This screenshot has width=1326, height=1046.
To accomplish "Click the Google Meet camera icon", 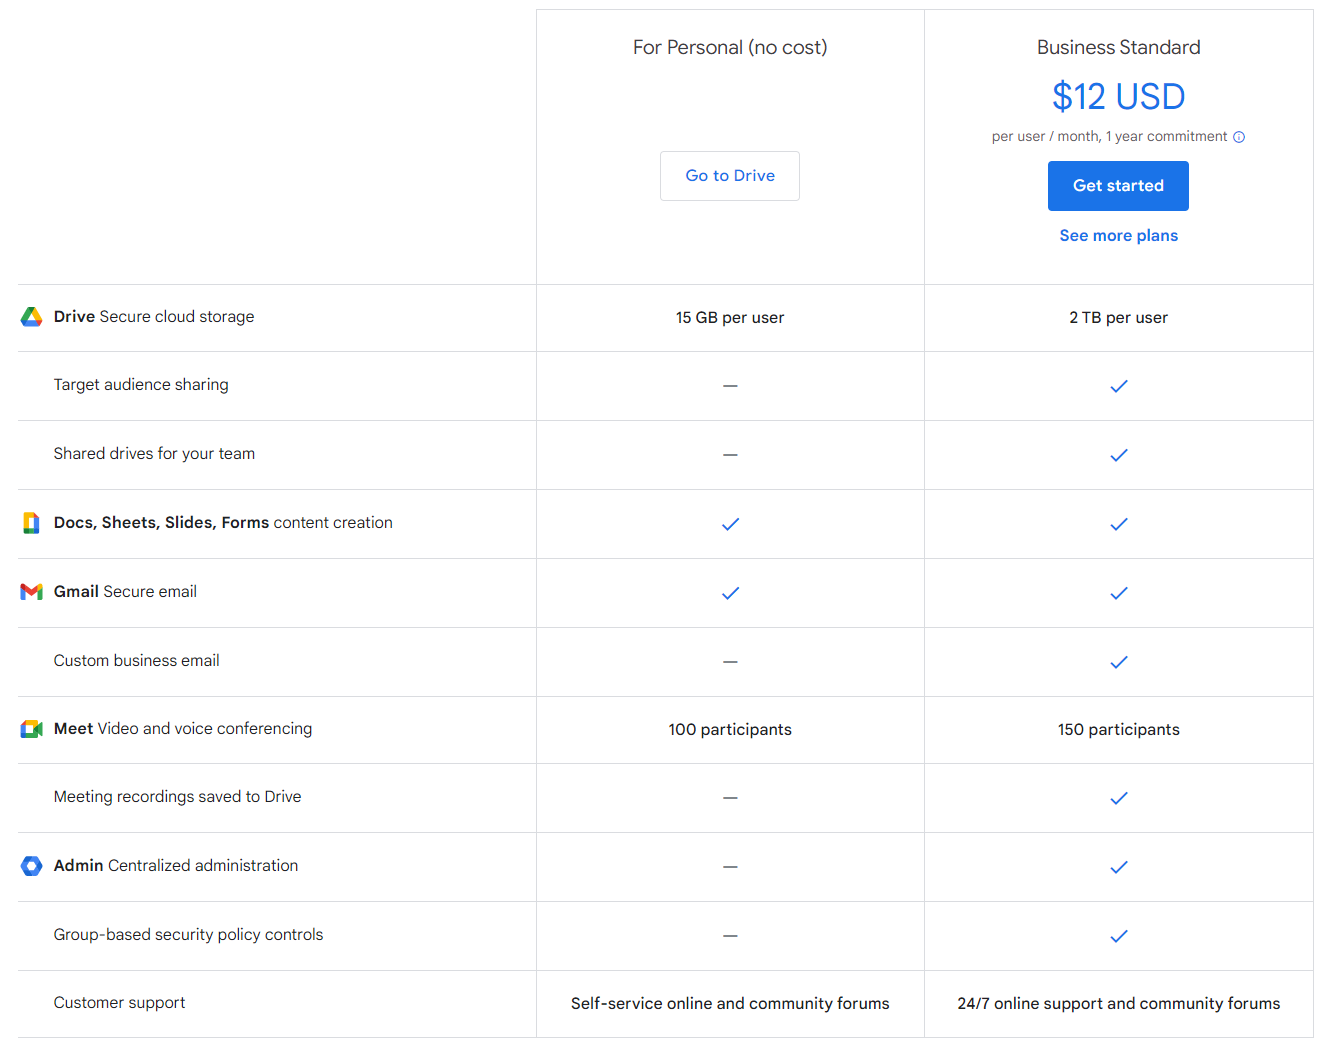I will pyautogui.click(x=31, y=729).
